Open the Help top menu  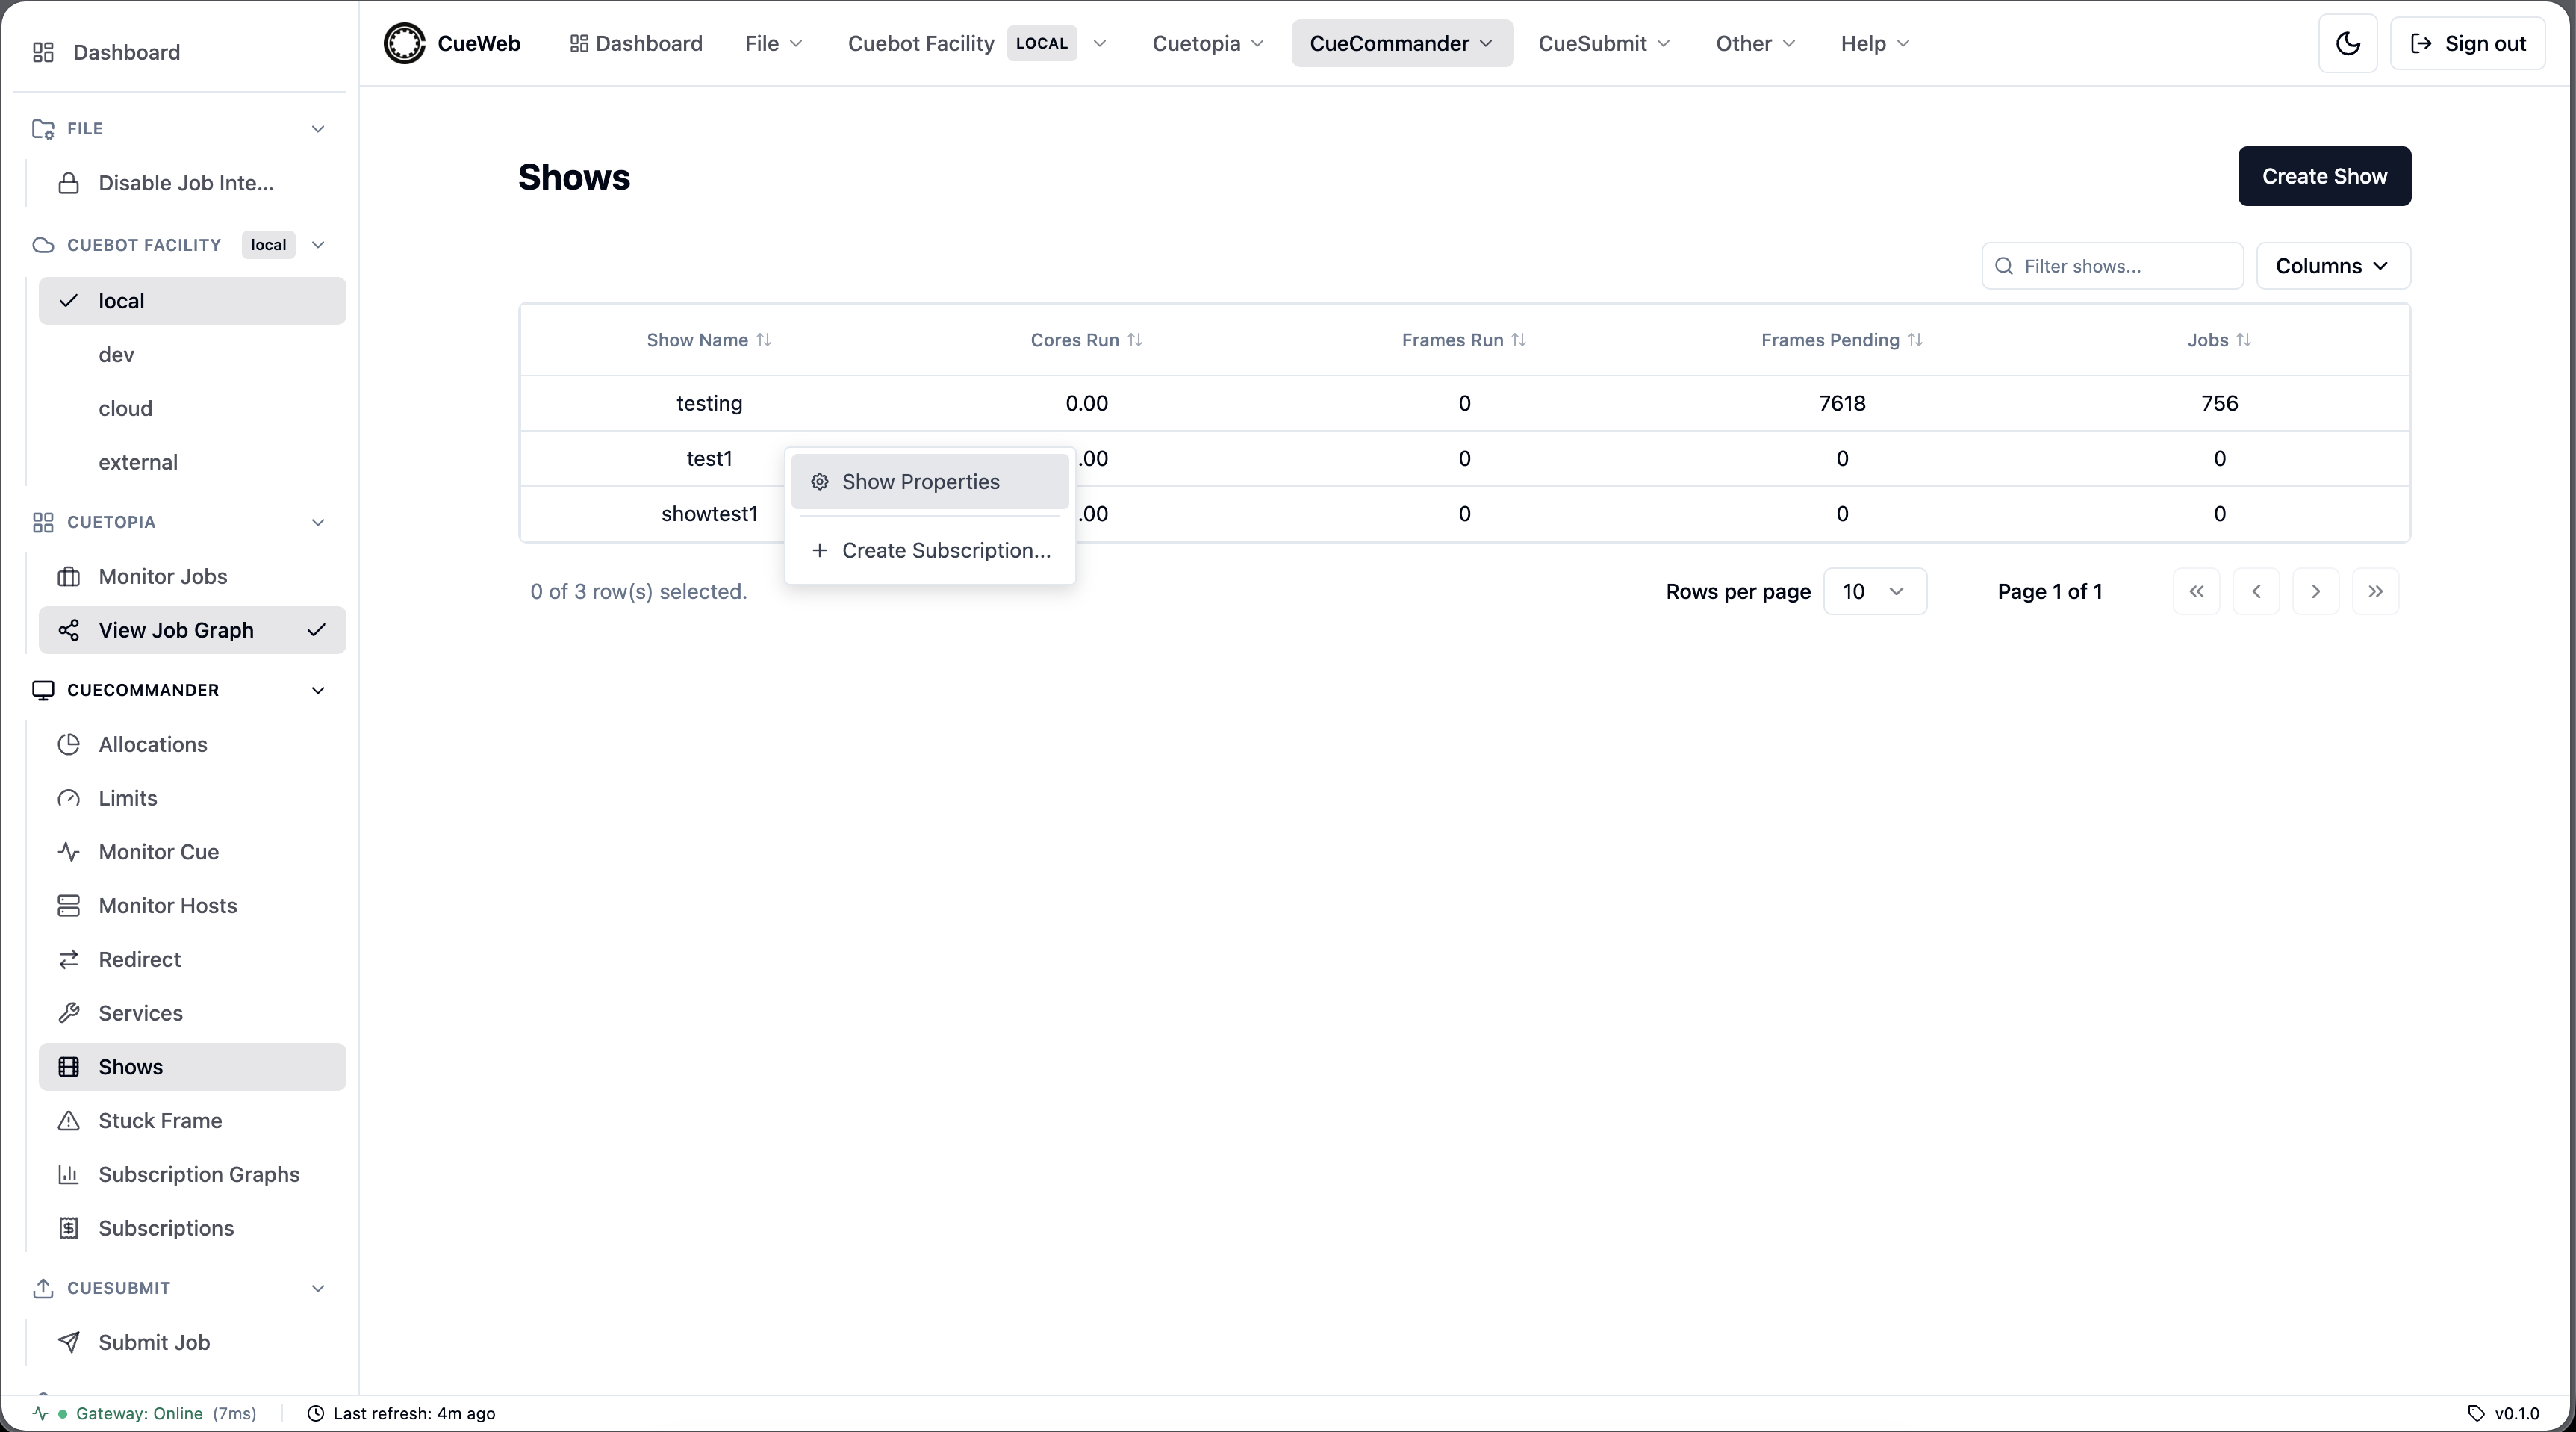pos(1875,43)
